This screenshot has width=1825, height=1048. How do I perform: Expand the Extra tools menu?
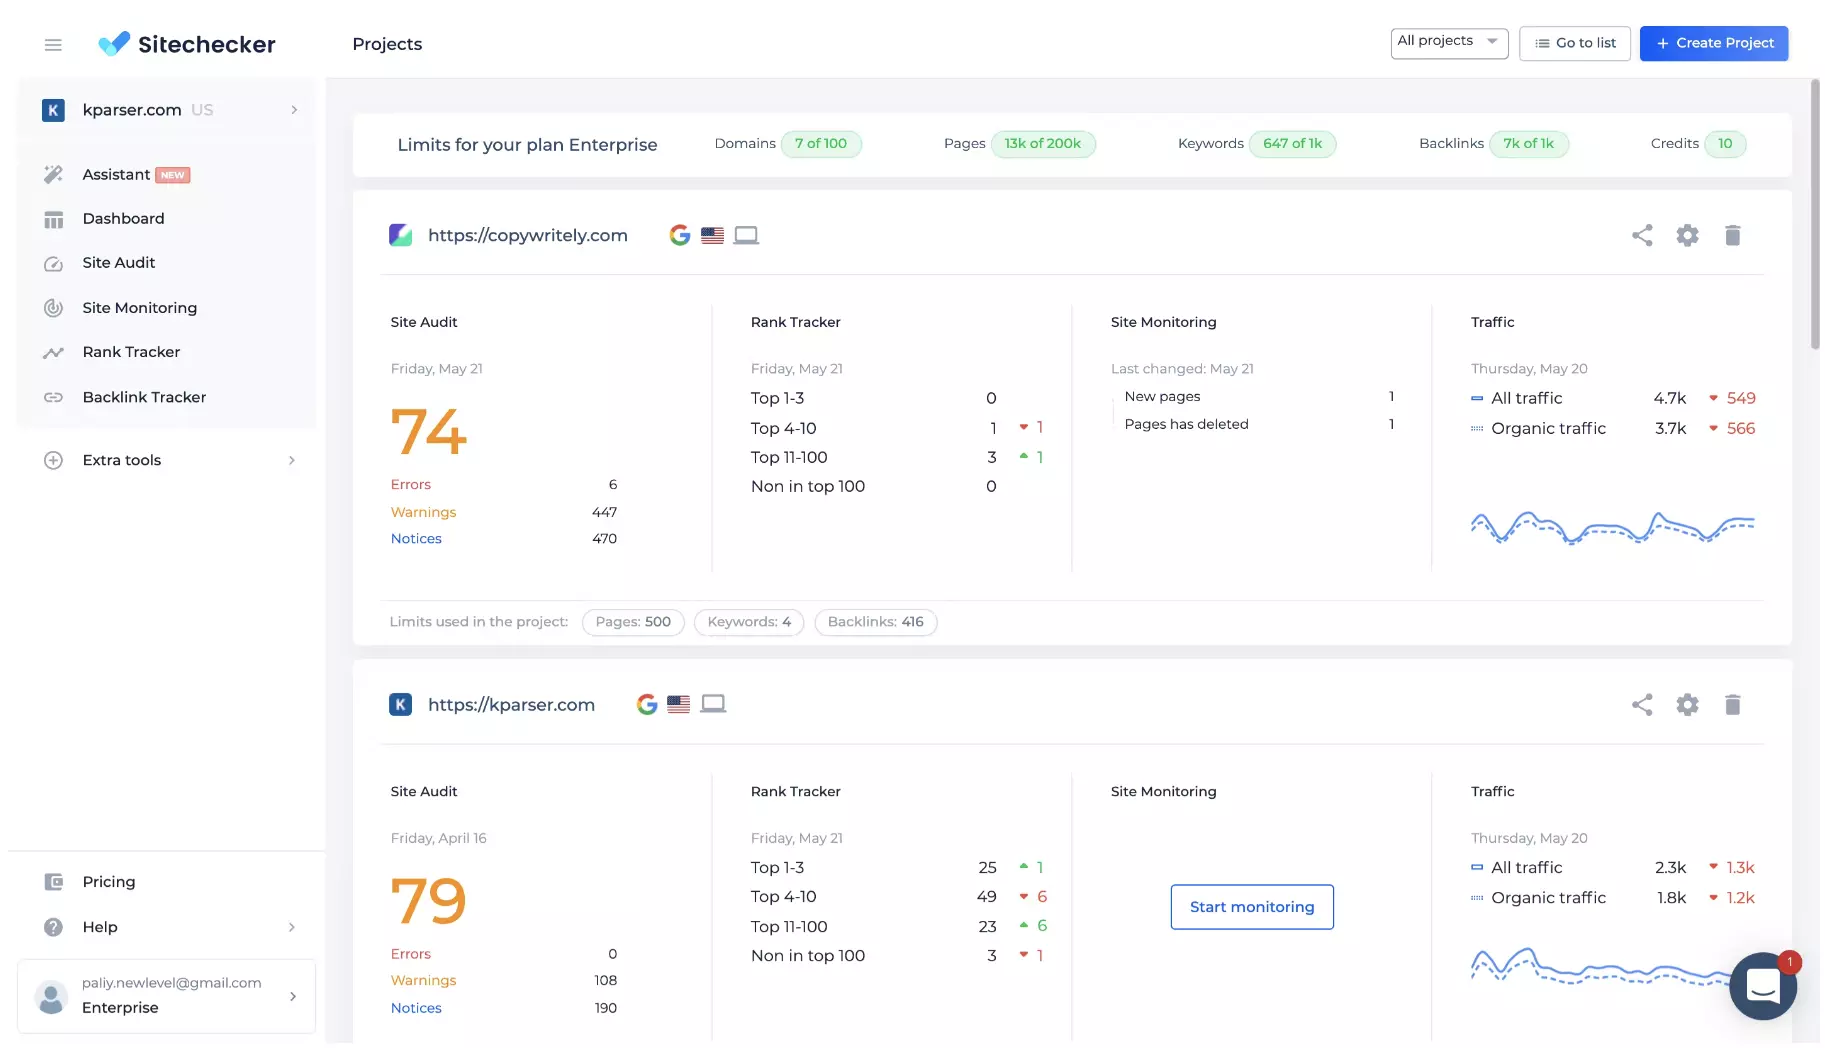click(170, 460)
